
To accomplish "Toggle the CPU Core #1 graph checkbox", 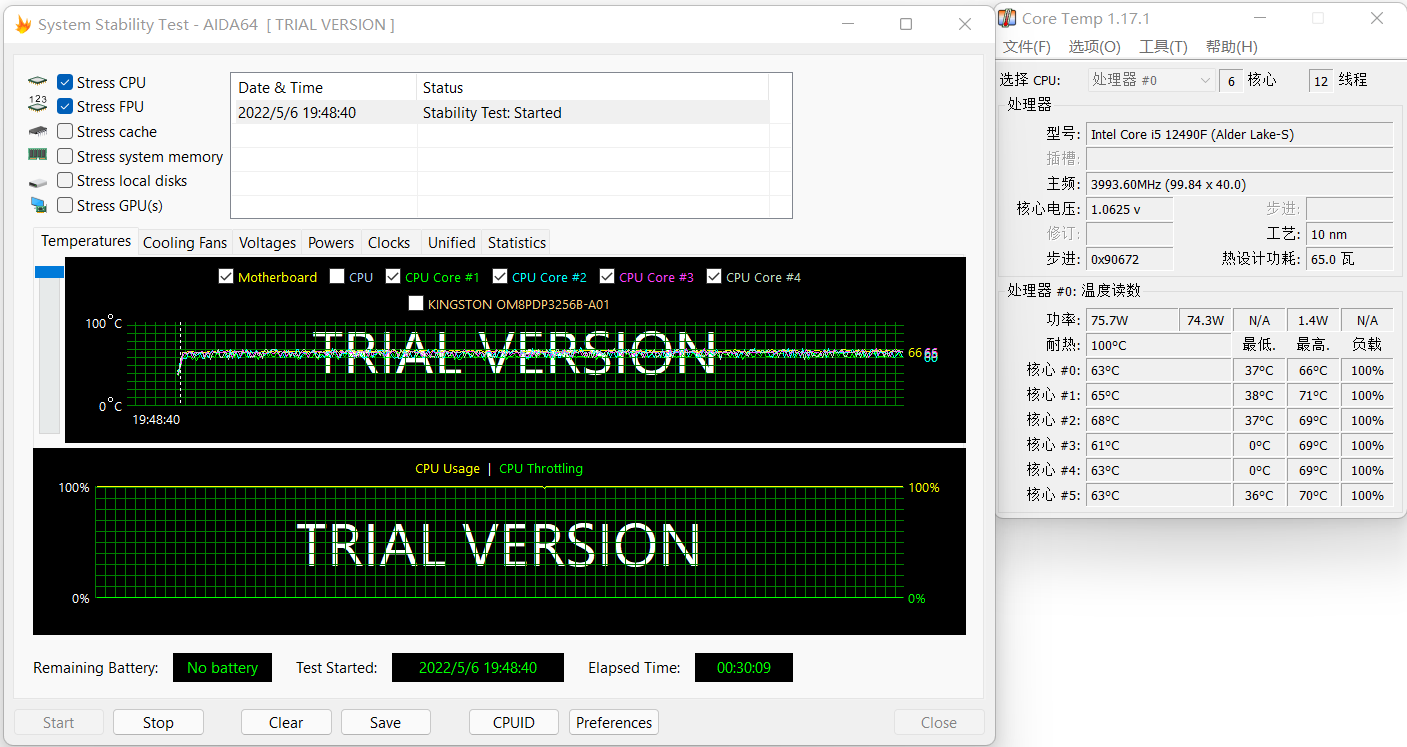I will pyautogui.click(x=393, y=277).
